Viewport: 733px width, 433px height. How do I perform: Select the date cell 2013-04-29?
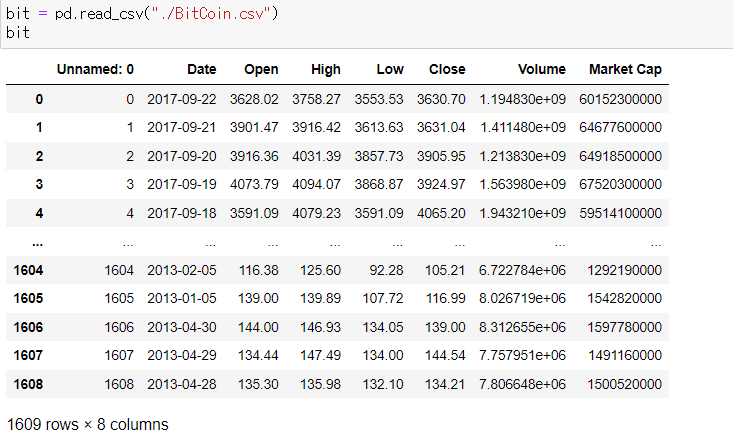[182, 355]
